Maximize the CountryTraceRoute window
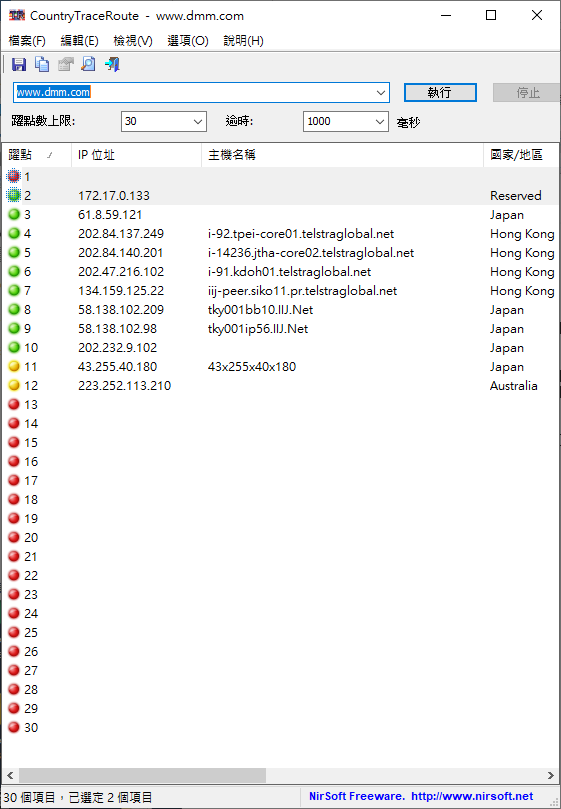The height and width of the screenshot is (809, 561). click(491, 15)
